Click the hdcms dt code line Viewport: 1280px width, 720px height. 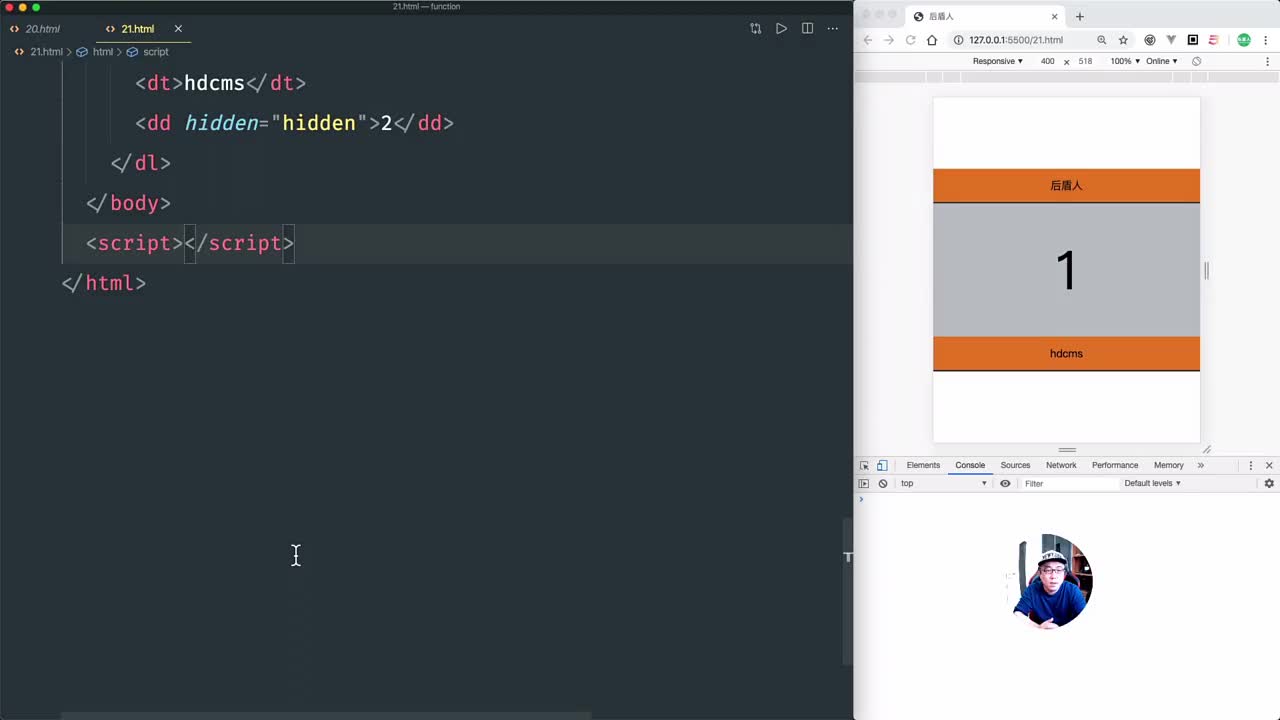220,83
